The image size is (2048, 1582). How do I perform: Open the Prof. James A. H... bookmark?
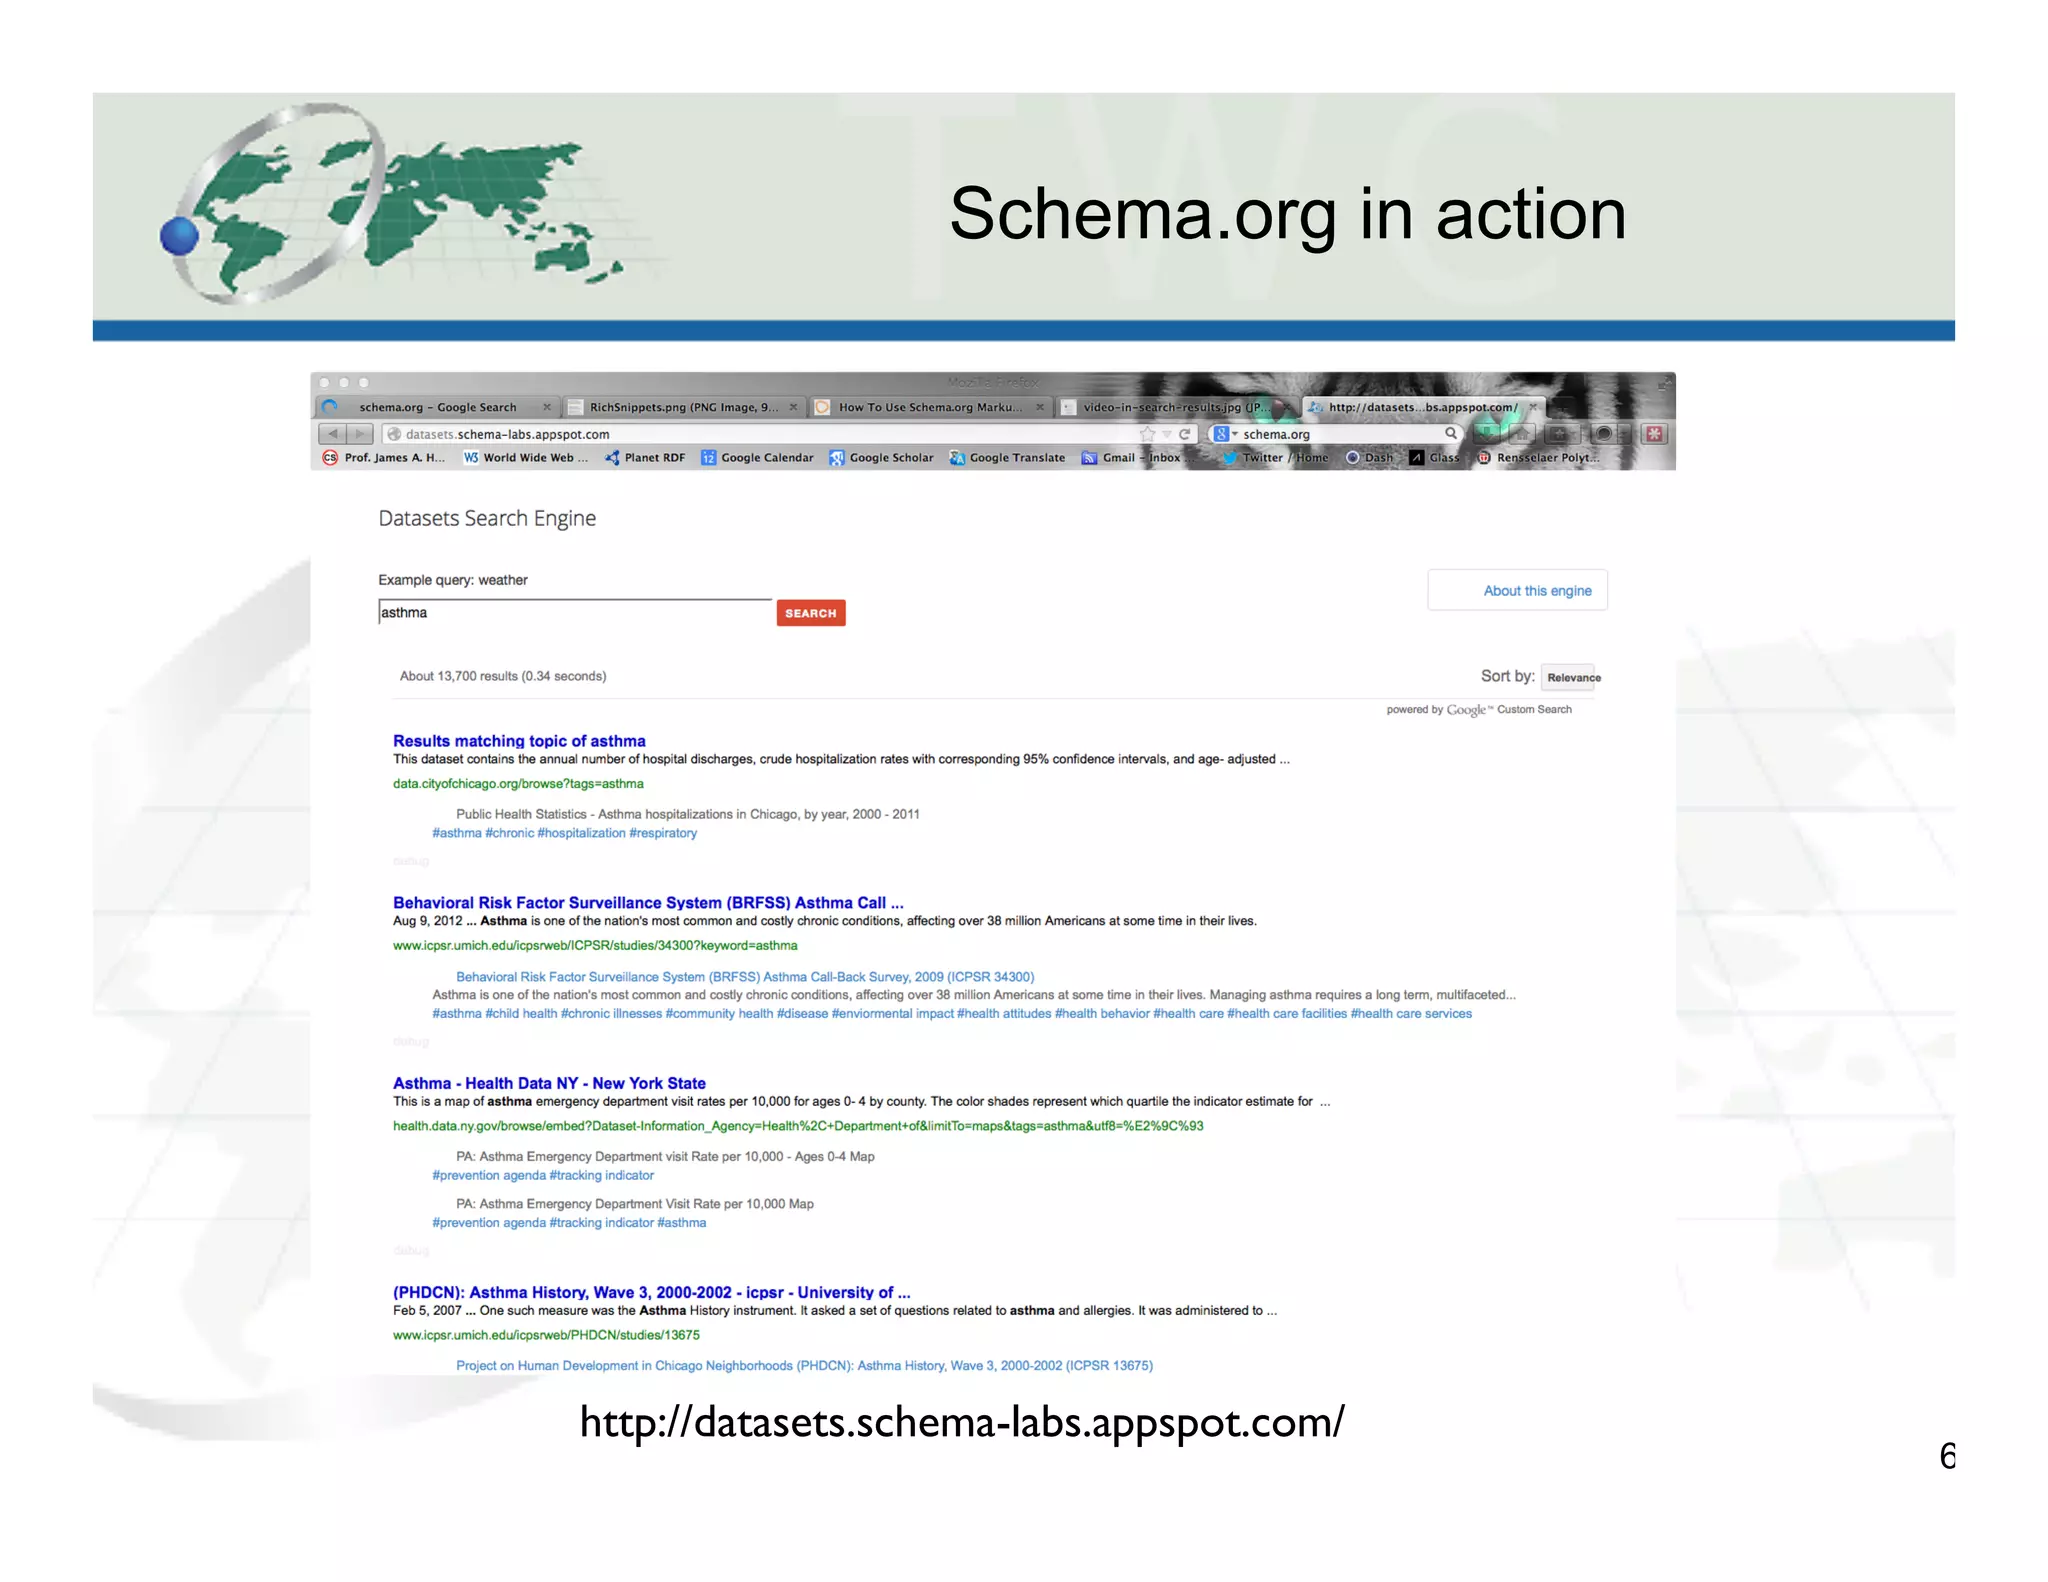tap(384, 458)
